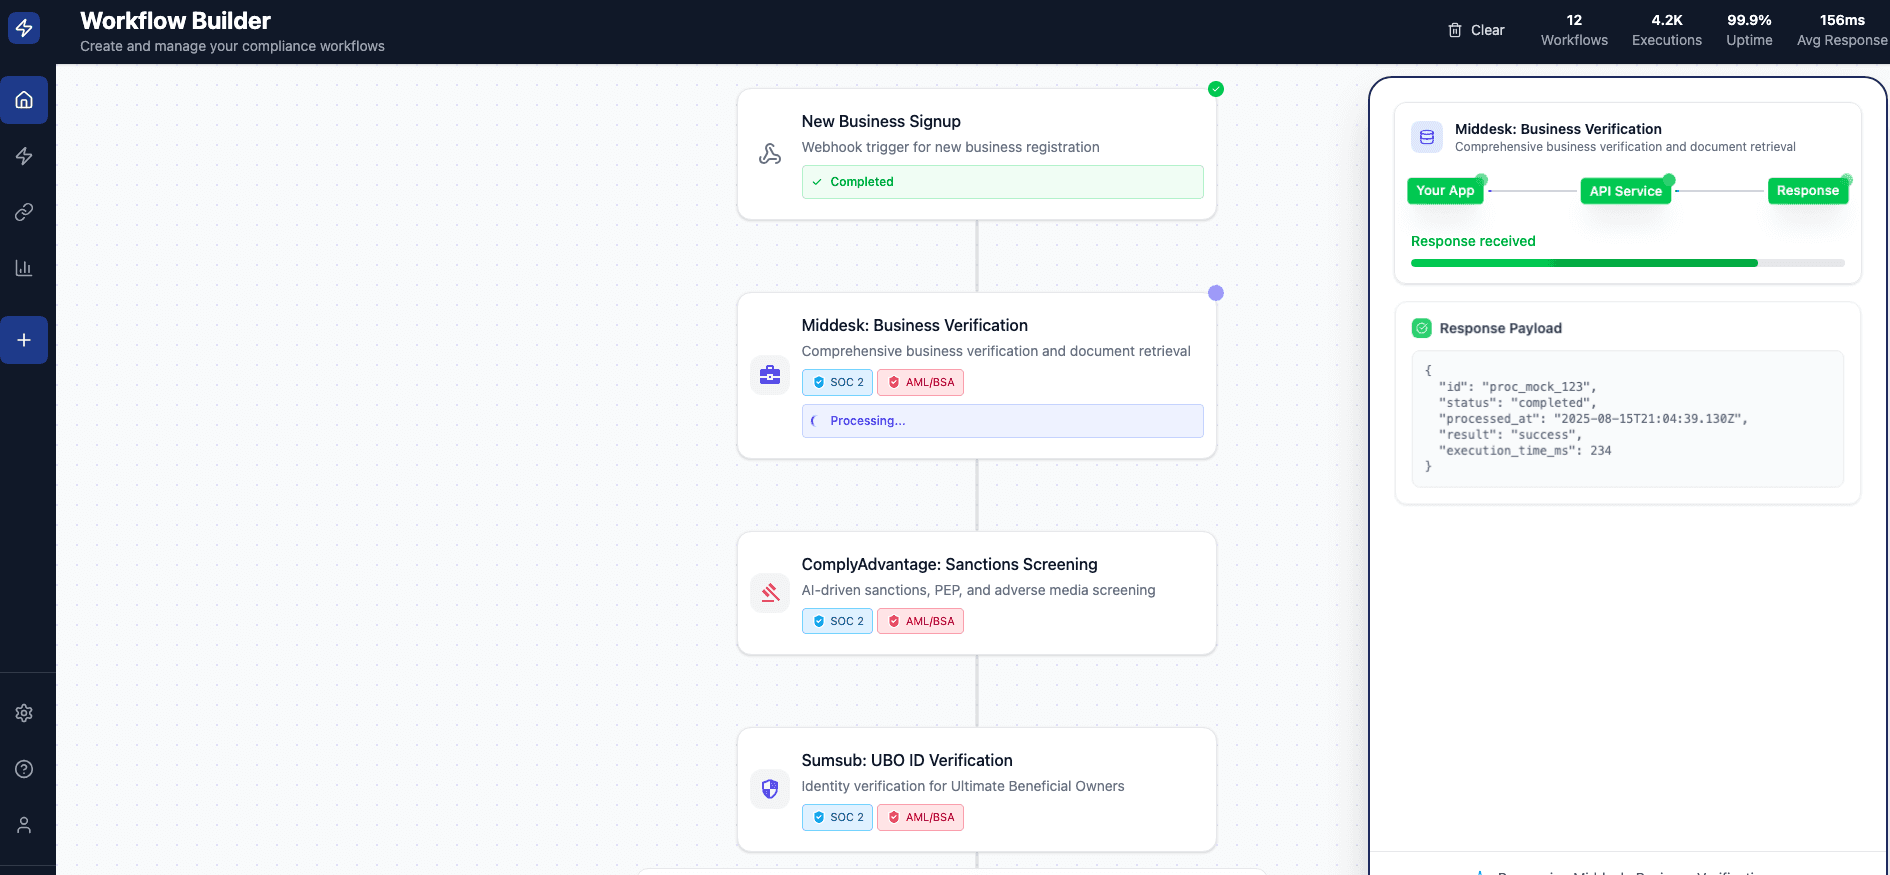The width and height of the screenshot is (1890, 875).
Task: Click the SOC 2 badge on Middesk node
Action: click(x=838, y=382)
